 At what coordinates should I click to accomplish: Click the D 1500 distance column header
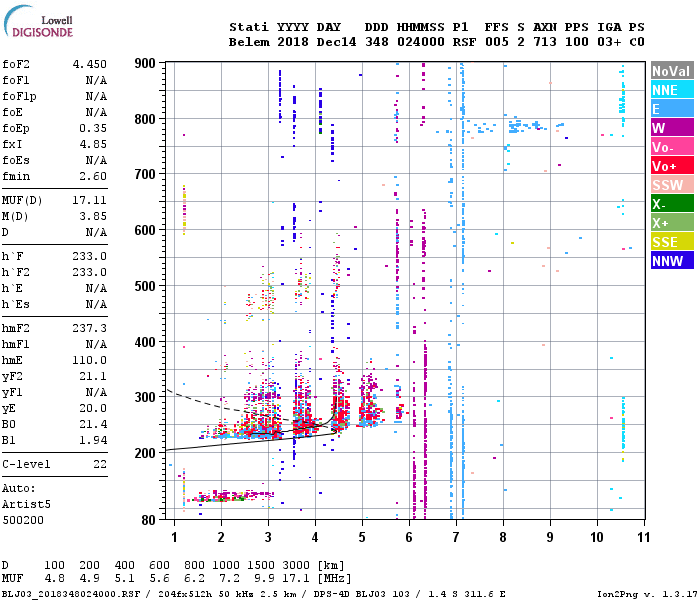(261, 565)
